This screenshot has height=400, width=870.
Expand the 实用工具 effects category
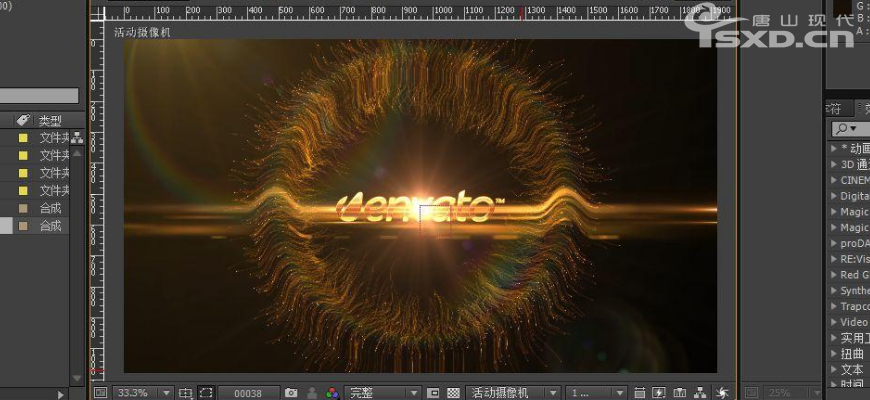[x=833, y=338]
